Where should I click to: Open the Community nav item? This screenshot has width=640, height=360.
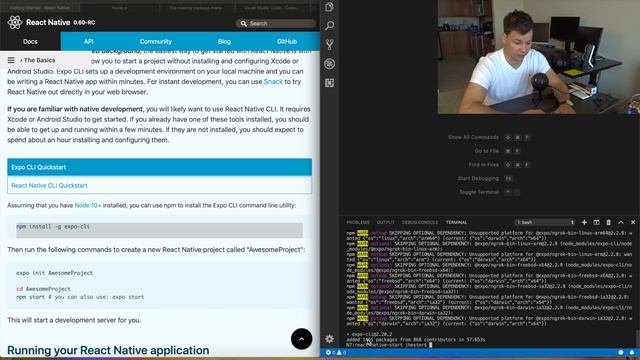pos(156,42)
